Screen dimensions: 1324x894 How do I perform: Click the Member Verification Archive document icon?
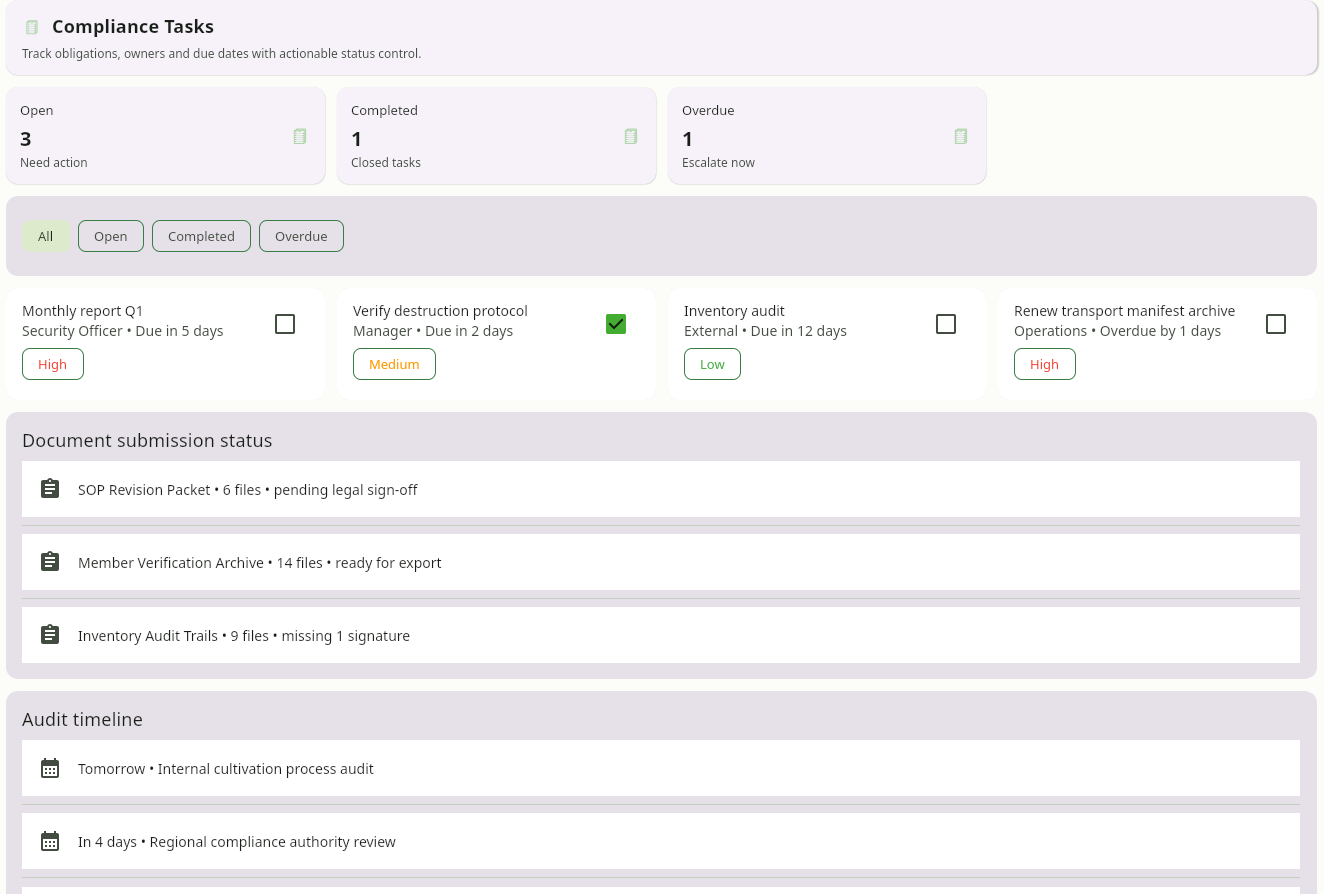coord(50,562)
